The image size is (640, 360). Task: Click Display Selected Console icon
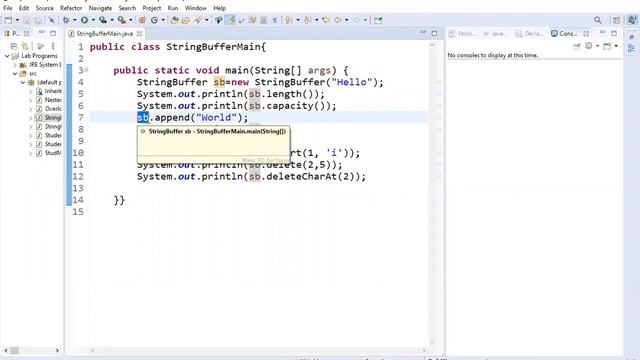pyautogui.click(x=589, y=46)
